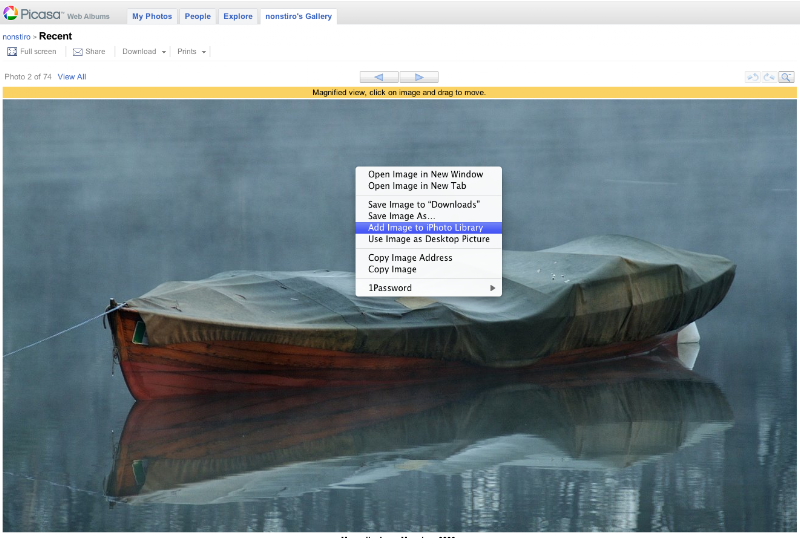Click the Picasa logo icon
The width and height of the screenshot is (800, 538).
[11, 13]
